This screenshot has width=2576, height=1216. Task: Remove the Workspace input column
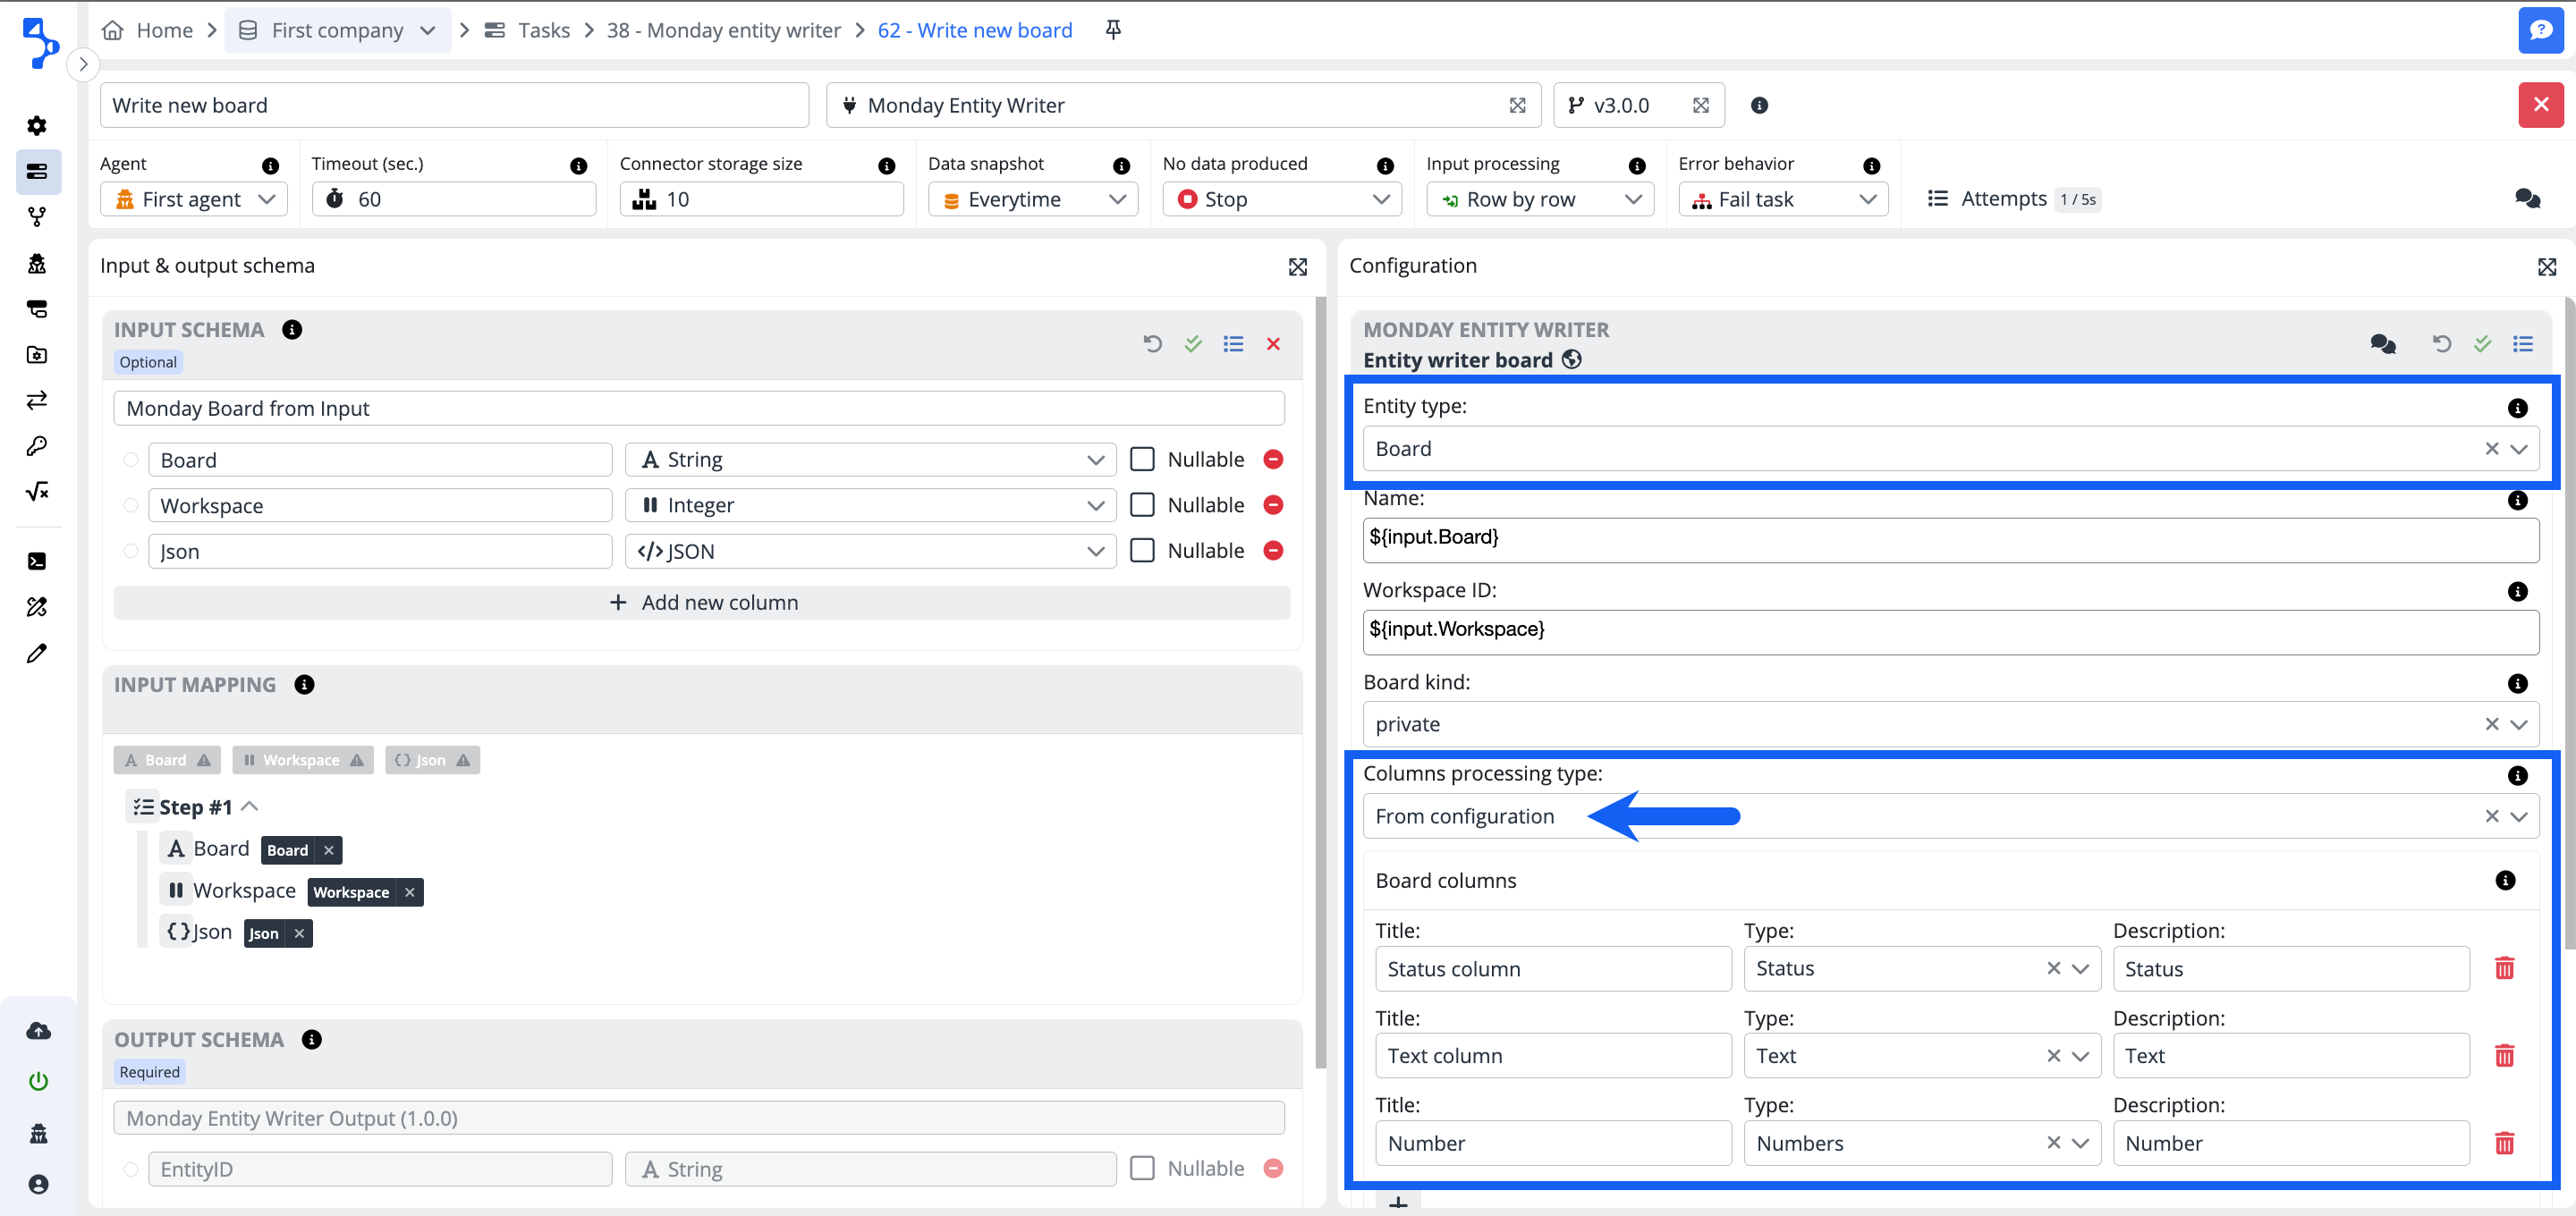1273,505
